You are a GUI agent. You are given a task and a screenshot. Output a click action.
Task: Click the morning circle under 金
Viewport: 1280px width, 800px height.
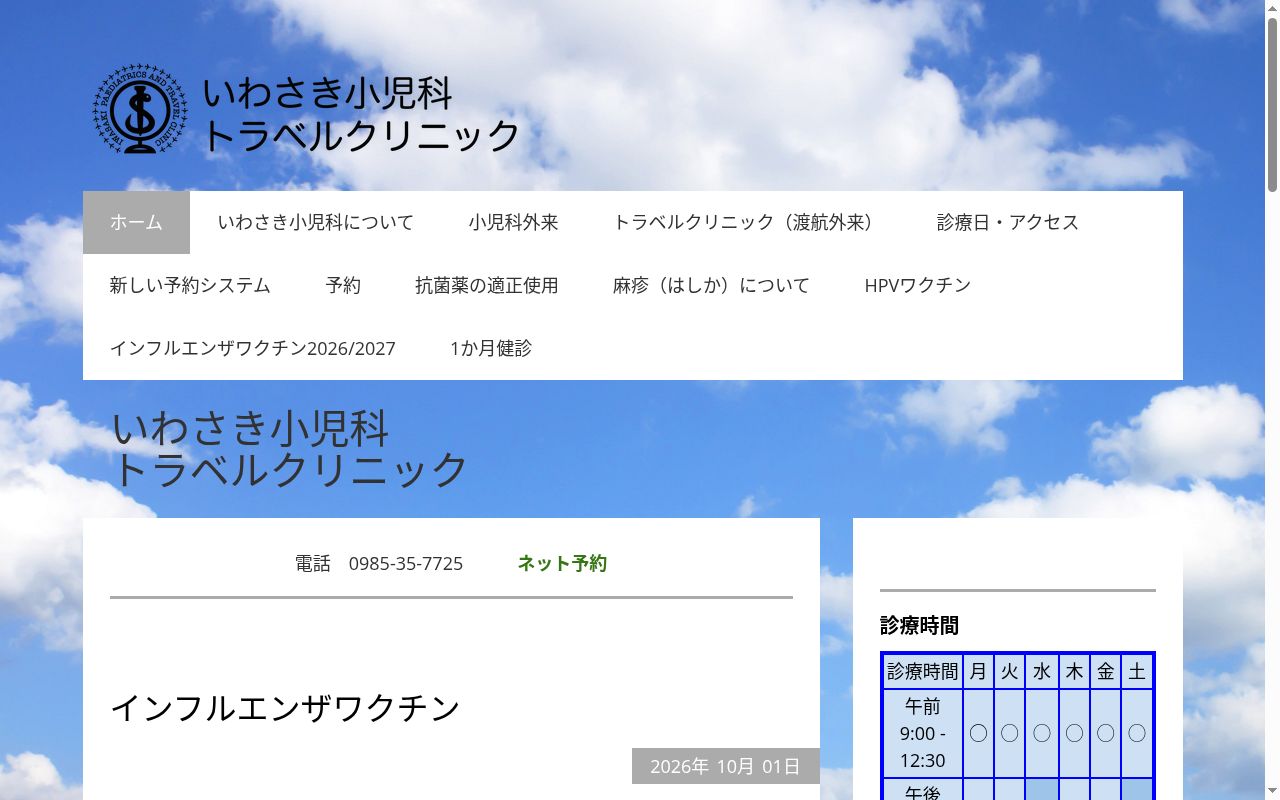click(x=1105, y=733)
